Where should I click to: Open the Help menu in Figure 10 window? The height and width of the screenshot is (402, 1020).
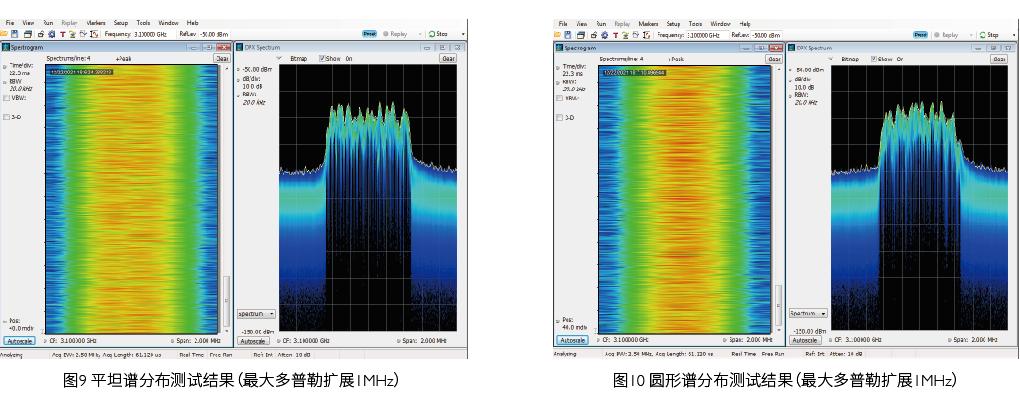[745, 23]
